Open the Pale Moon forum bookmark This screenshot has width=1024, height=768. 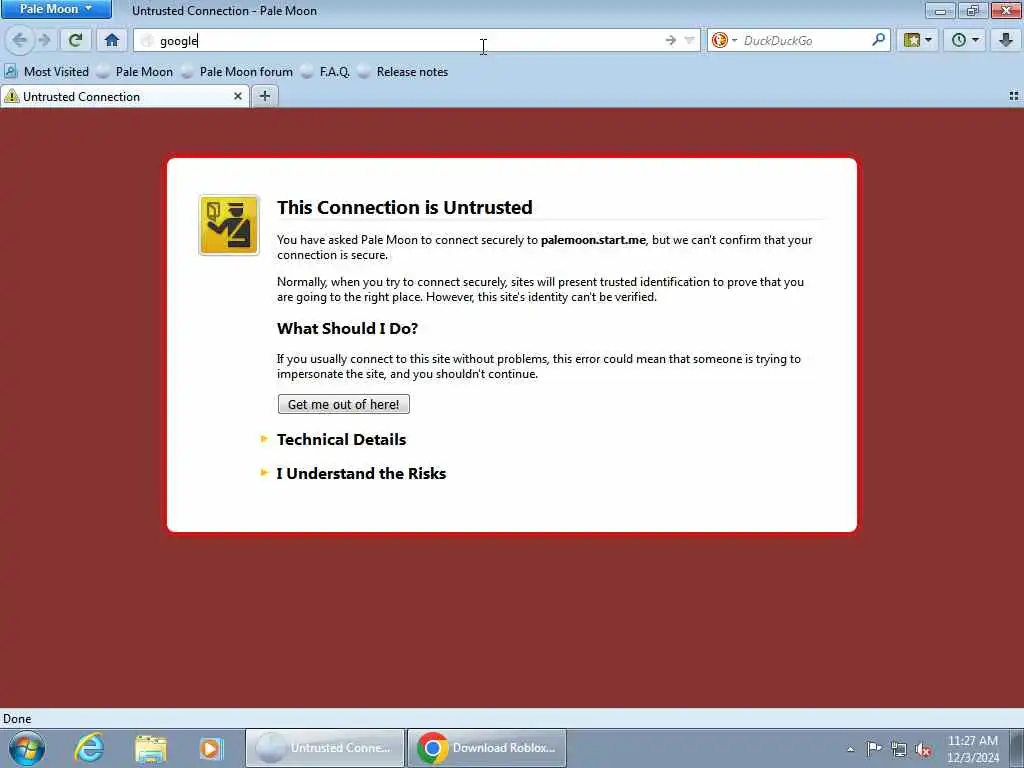(x=236, y=72)
